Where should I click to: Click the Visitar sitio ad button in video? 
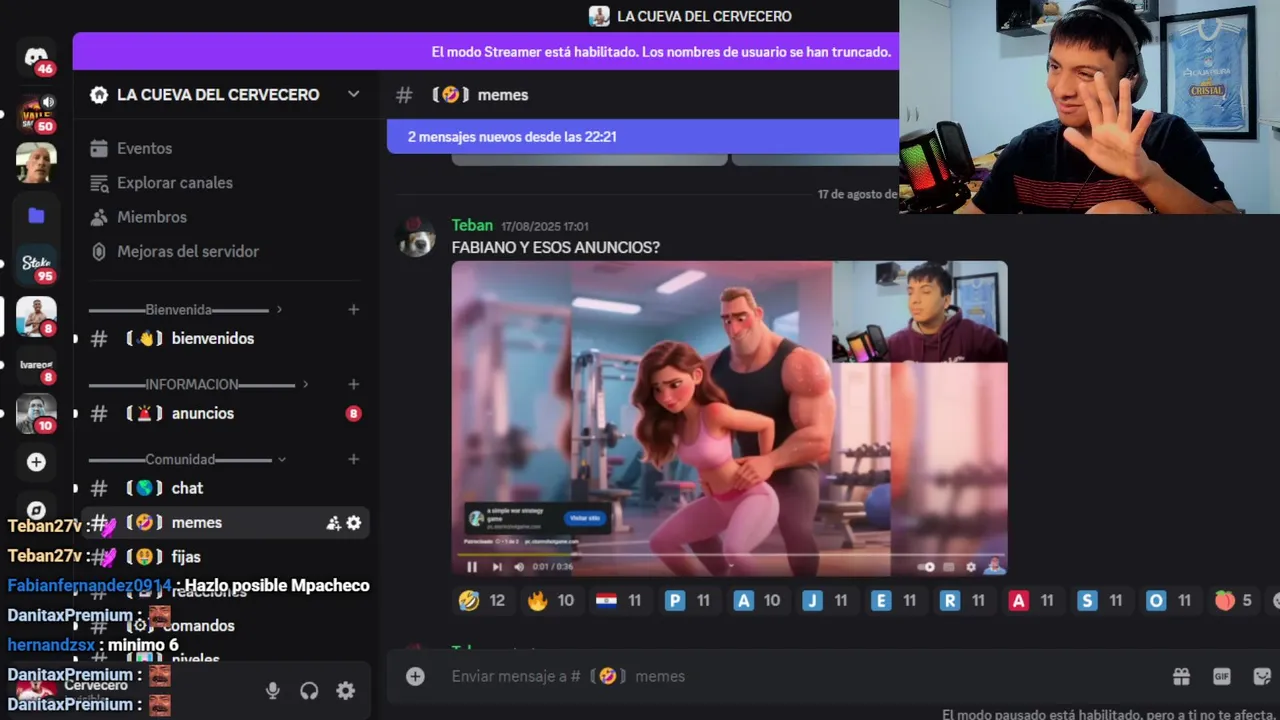coord(584,518)
